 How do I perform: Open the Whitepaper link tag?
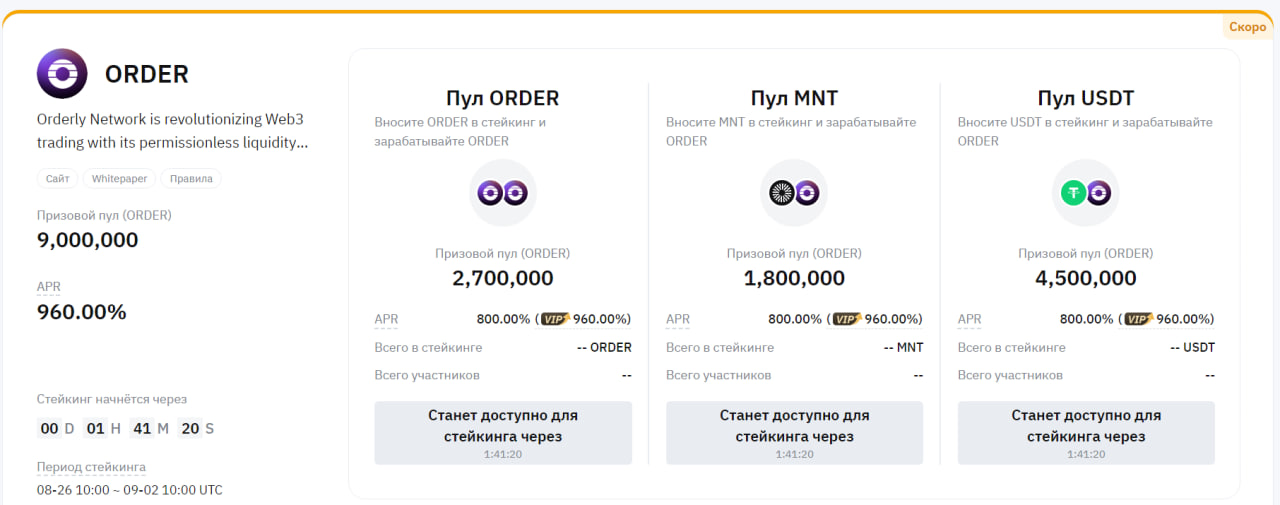tap(119, 179)
